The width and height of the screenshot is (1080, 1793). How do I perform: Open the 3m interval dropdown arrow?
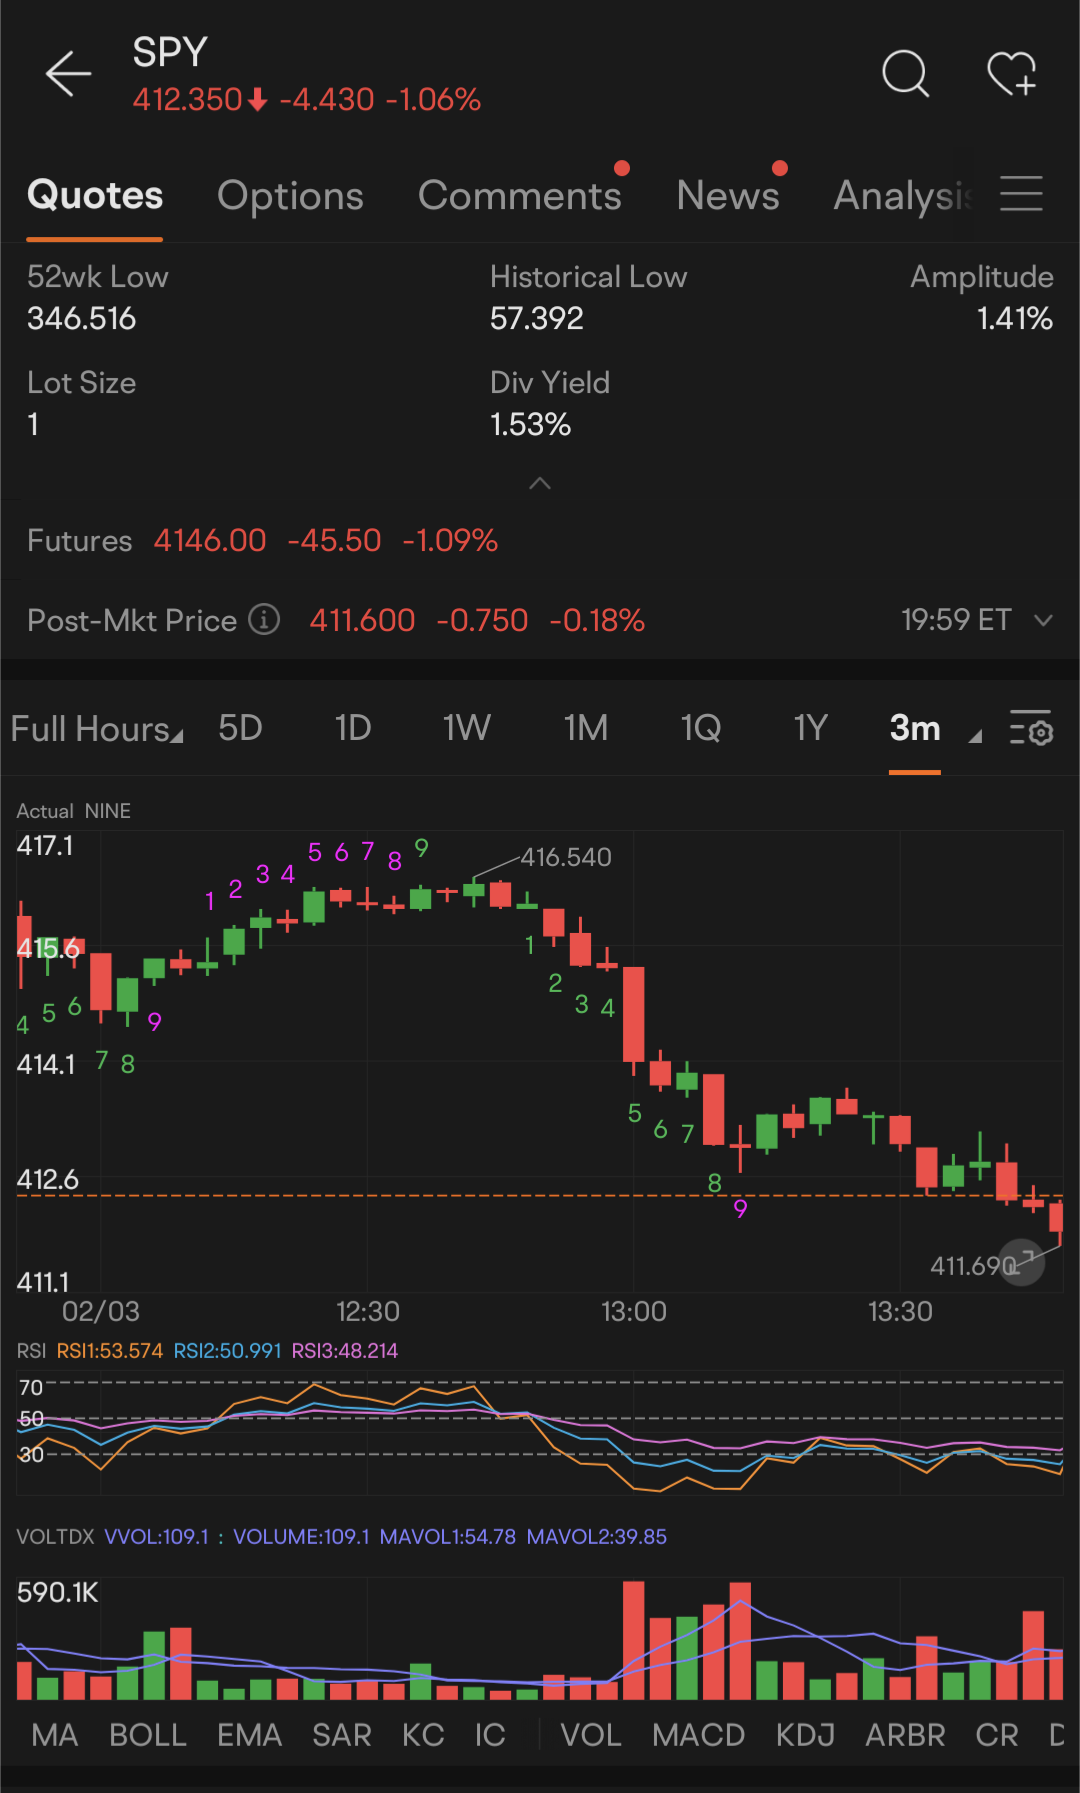(975, 736)
